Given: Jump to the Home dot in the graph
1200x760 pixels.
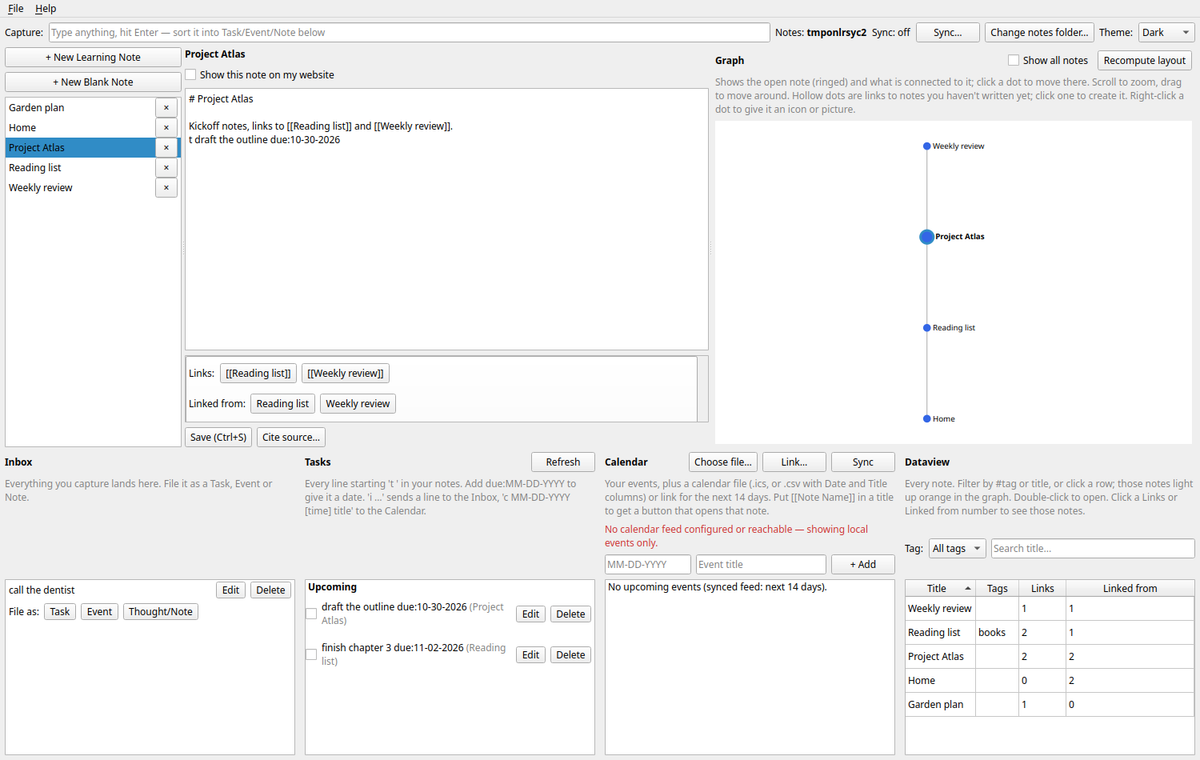Looking at the screenshot, I should pos(927,419).
